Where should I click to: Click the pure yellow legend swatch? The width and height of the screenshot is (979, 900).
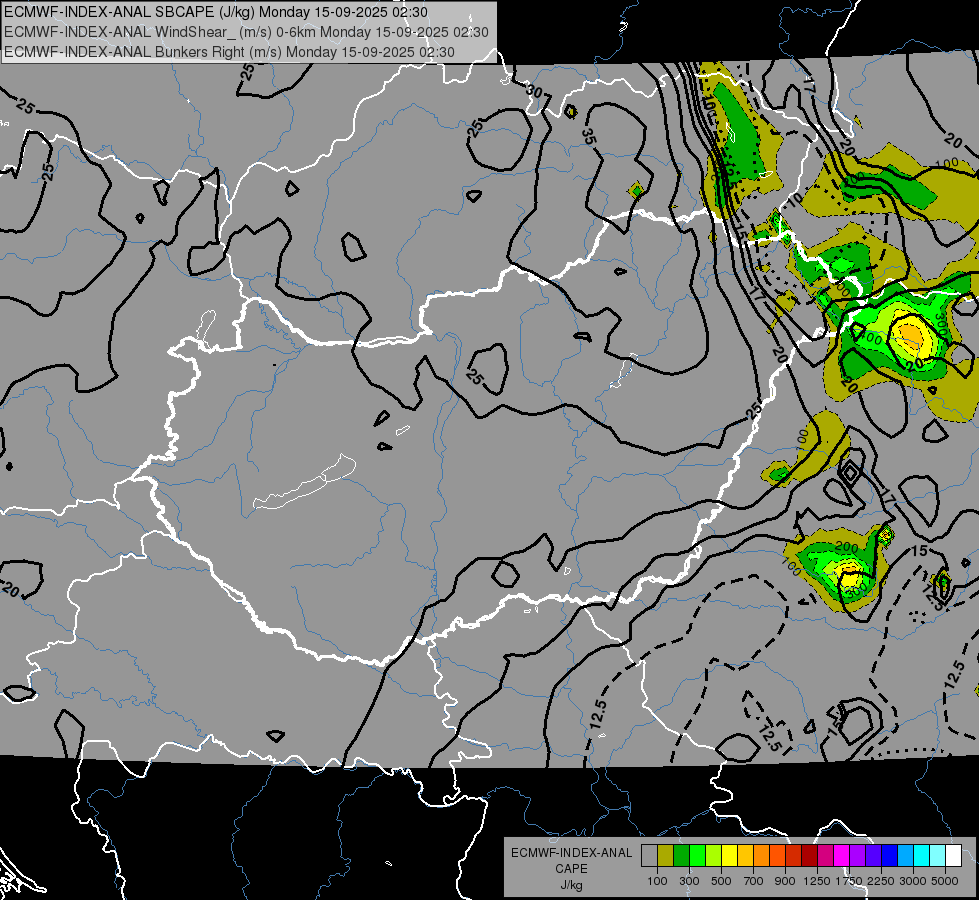[x=729, y=856]
